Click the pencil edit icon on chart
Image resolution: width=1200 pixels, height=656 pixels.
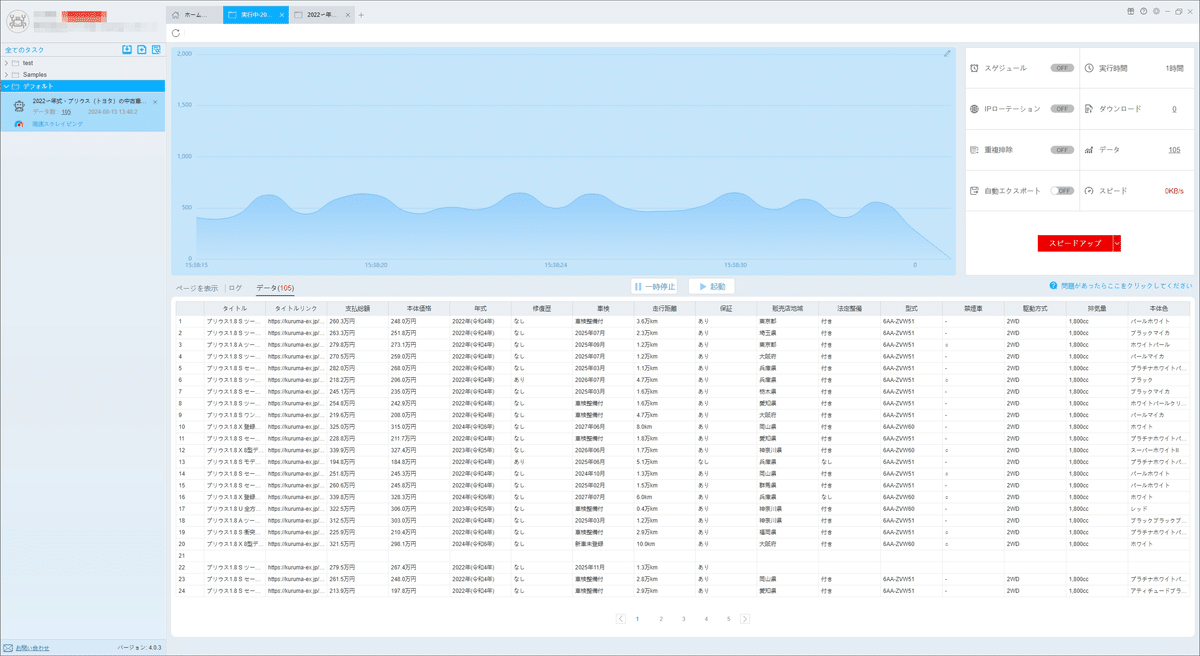click(947, 53)
